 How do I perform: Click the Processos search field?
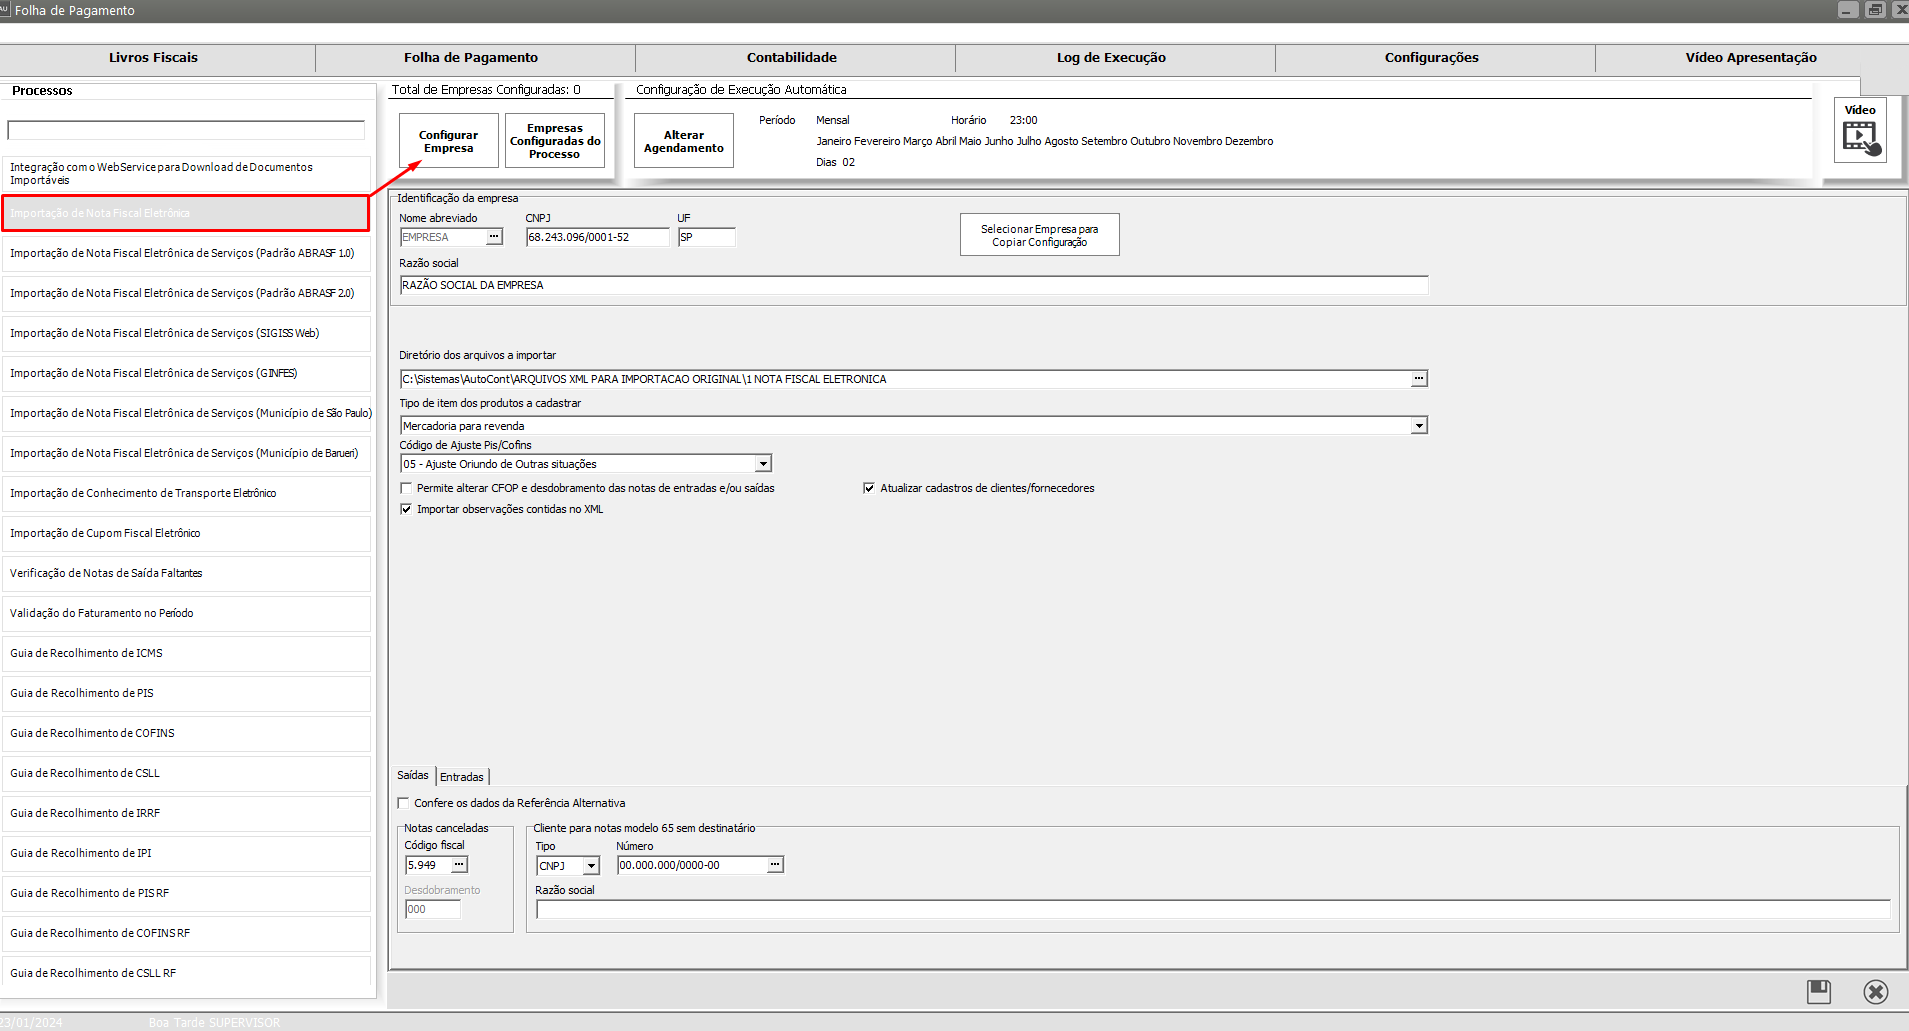pyautogui.click(x=186, y=130)
